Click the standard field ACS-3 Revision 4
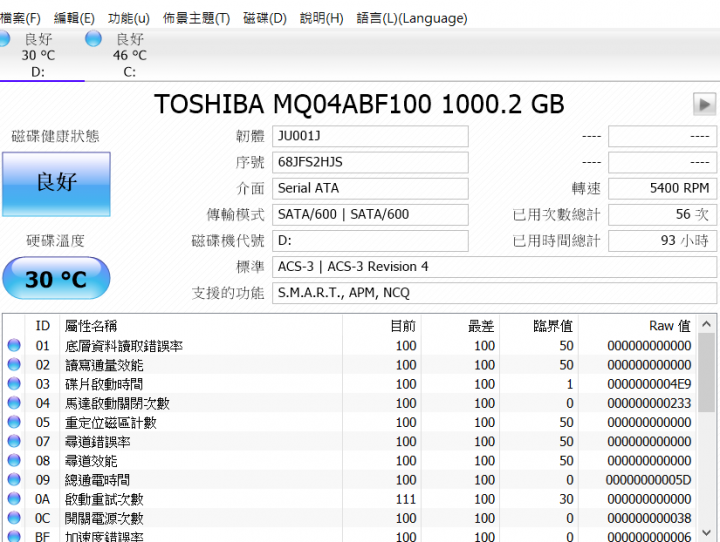720x542 pixels. click(x=495, y=267)
